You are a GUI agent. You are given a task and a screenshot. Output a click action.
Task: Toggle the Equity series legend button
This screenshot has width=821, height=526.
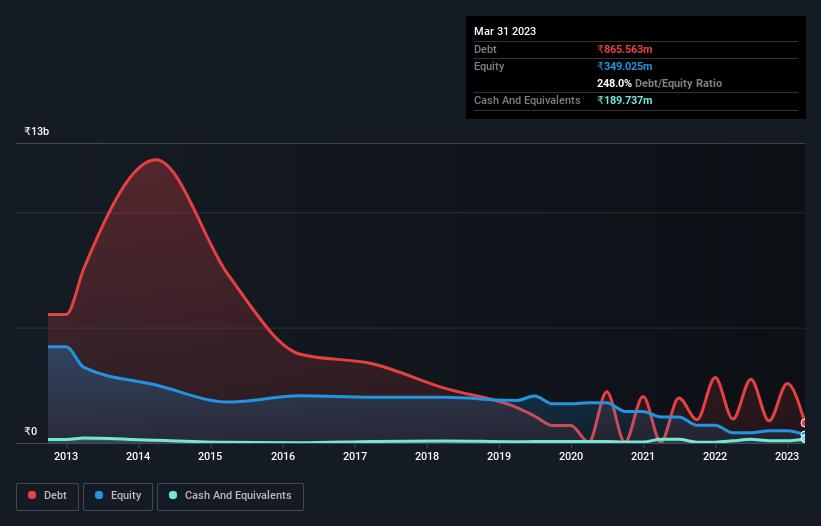pyautogui.click(x=118, y=496)
